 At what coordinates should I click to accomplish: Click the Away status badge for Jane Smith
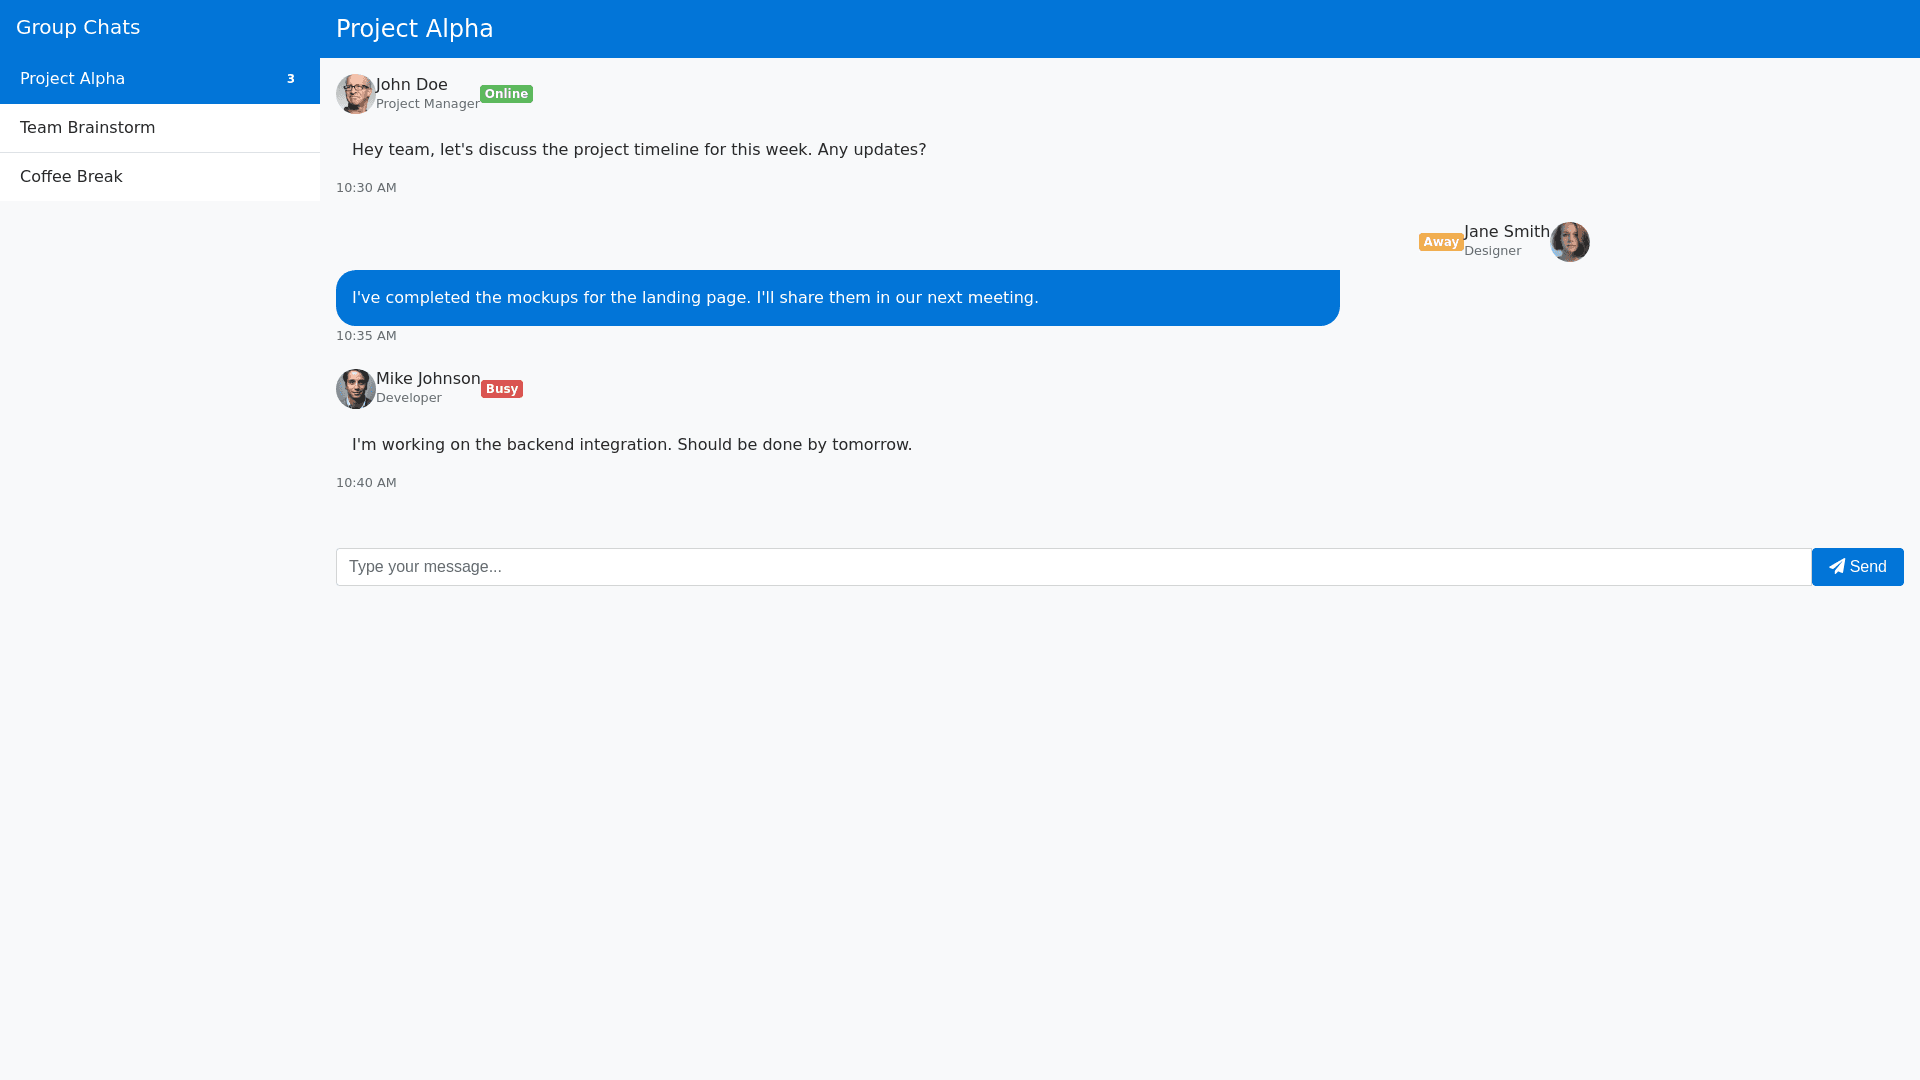[x=1440, y=241]
